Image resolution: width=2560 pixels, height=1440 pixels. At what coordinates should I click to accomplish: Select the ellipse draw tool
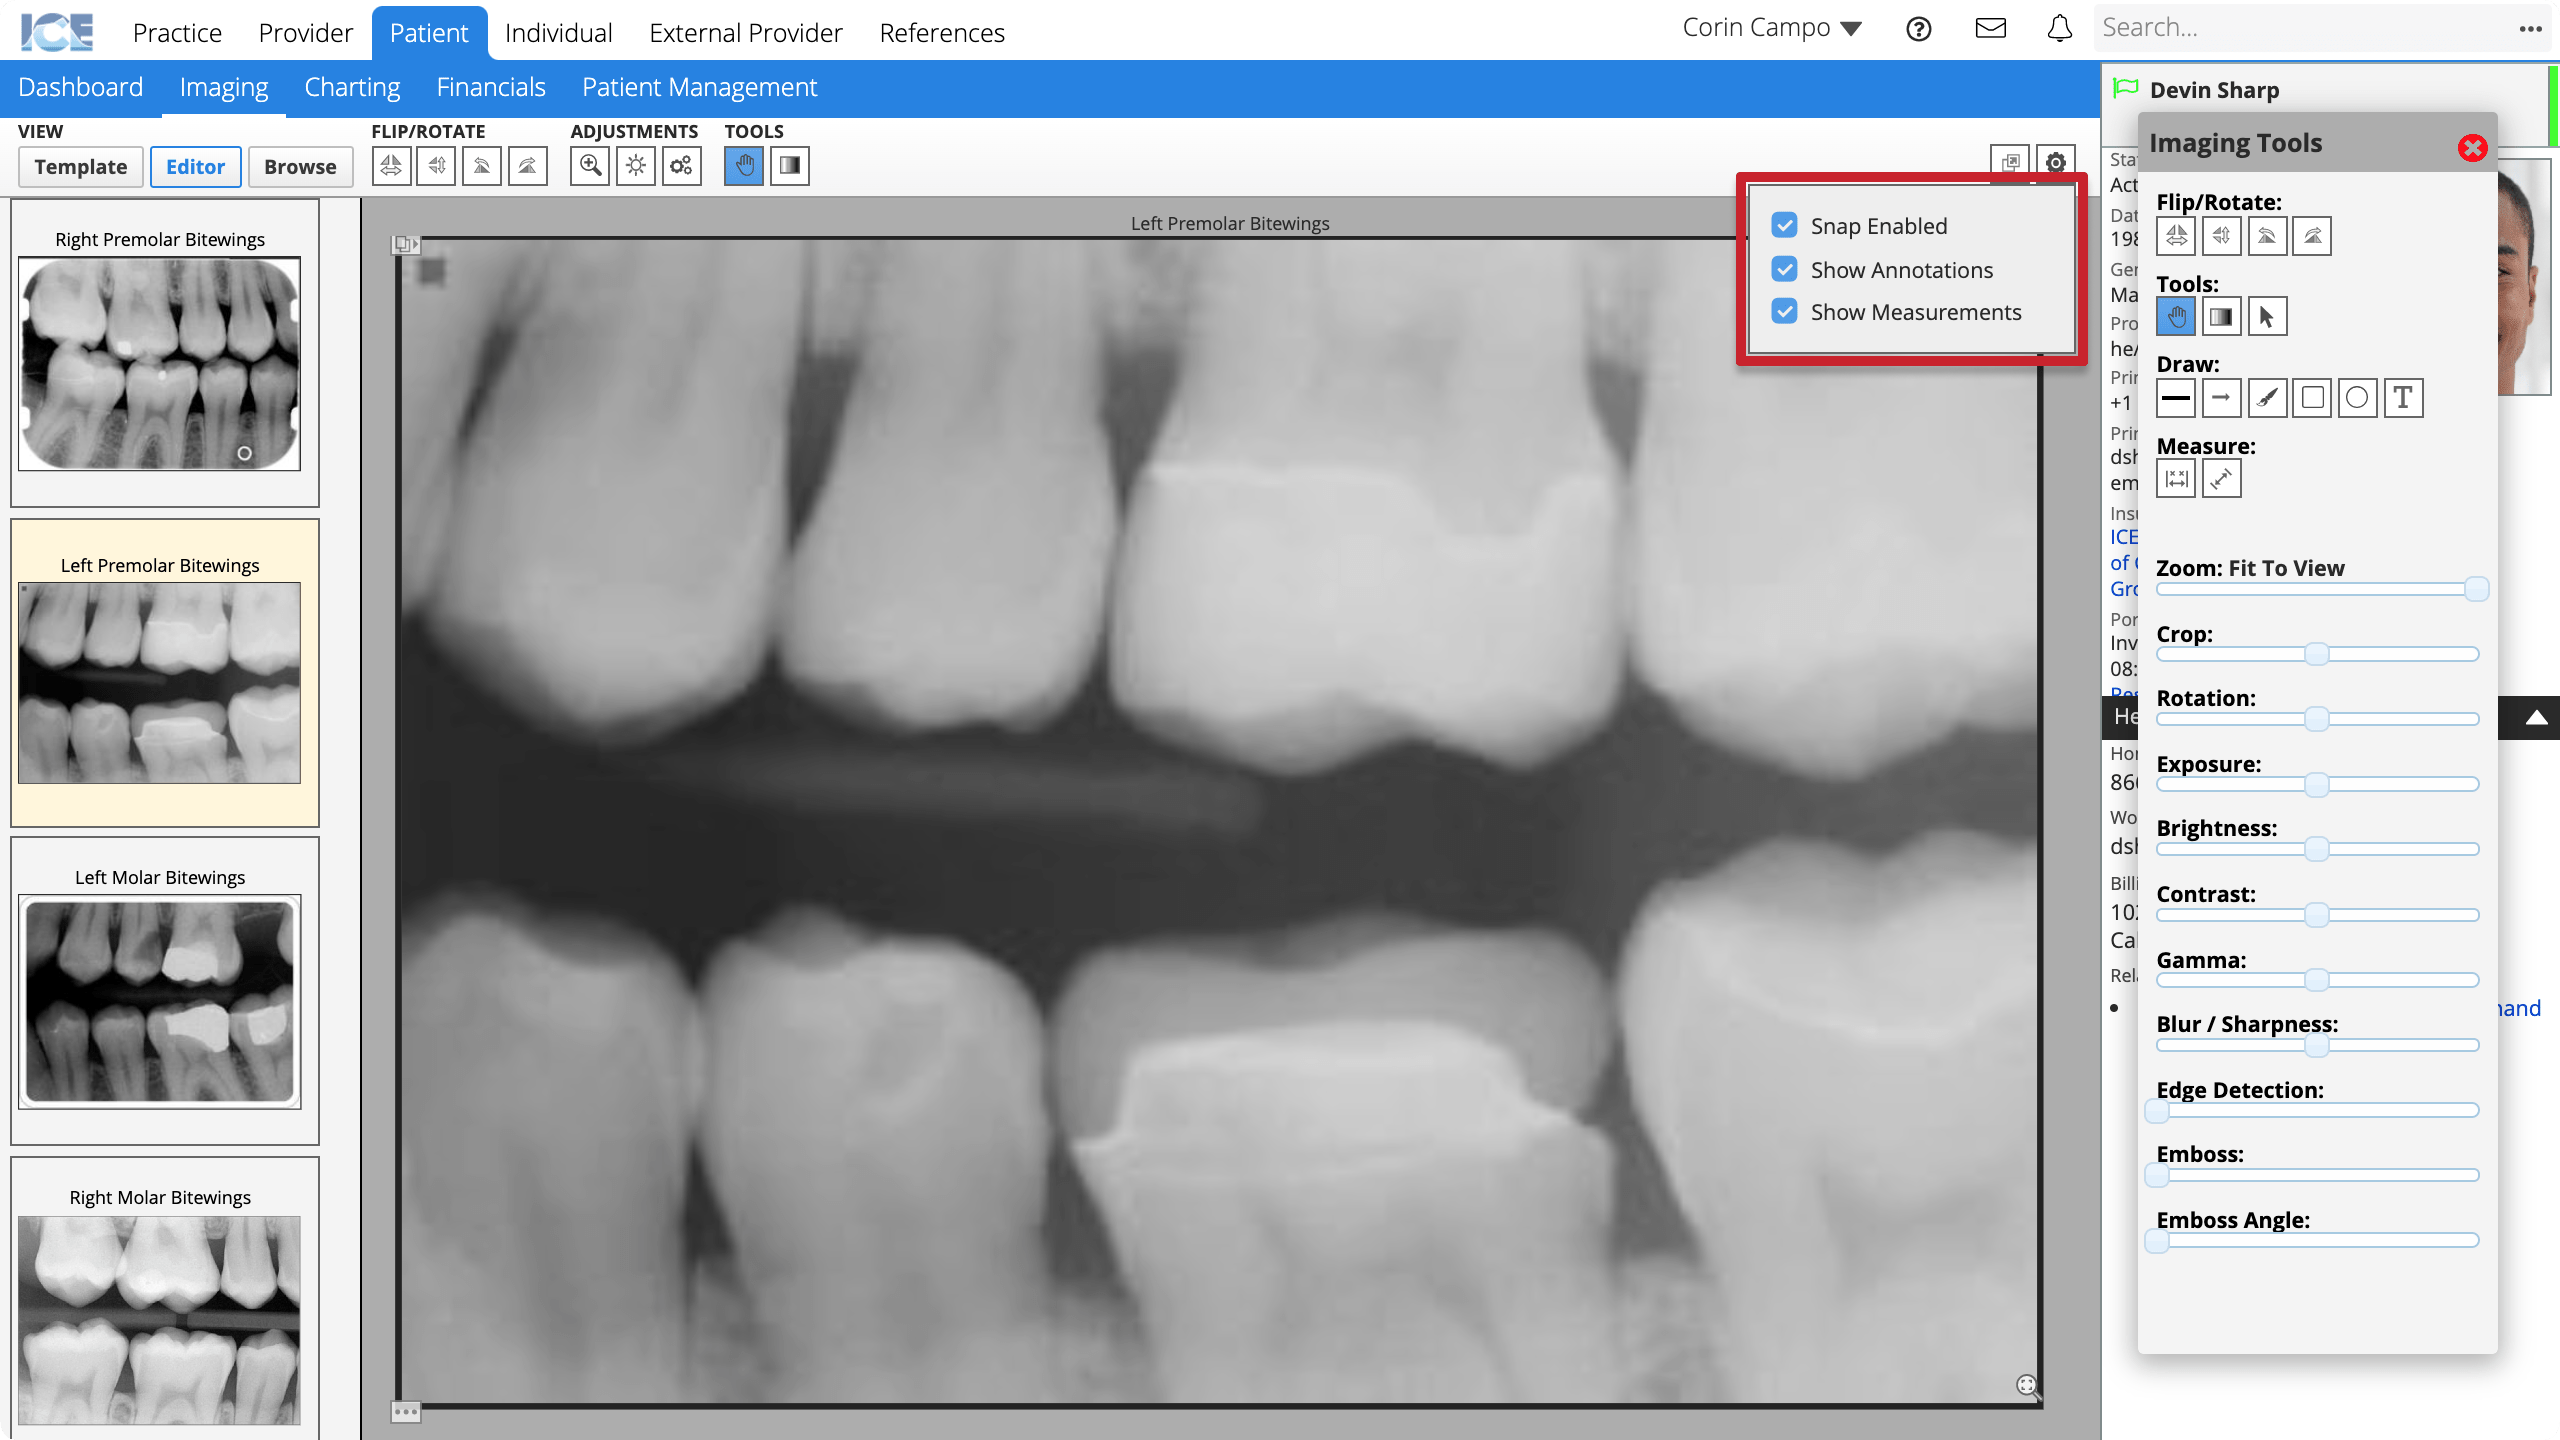(2360, 397)
